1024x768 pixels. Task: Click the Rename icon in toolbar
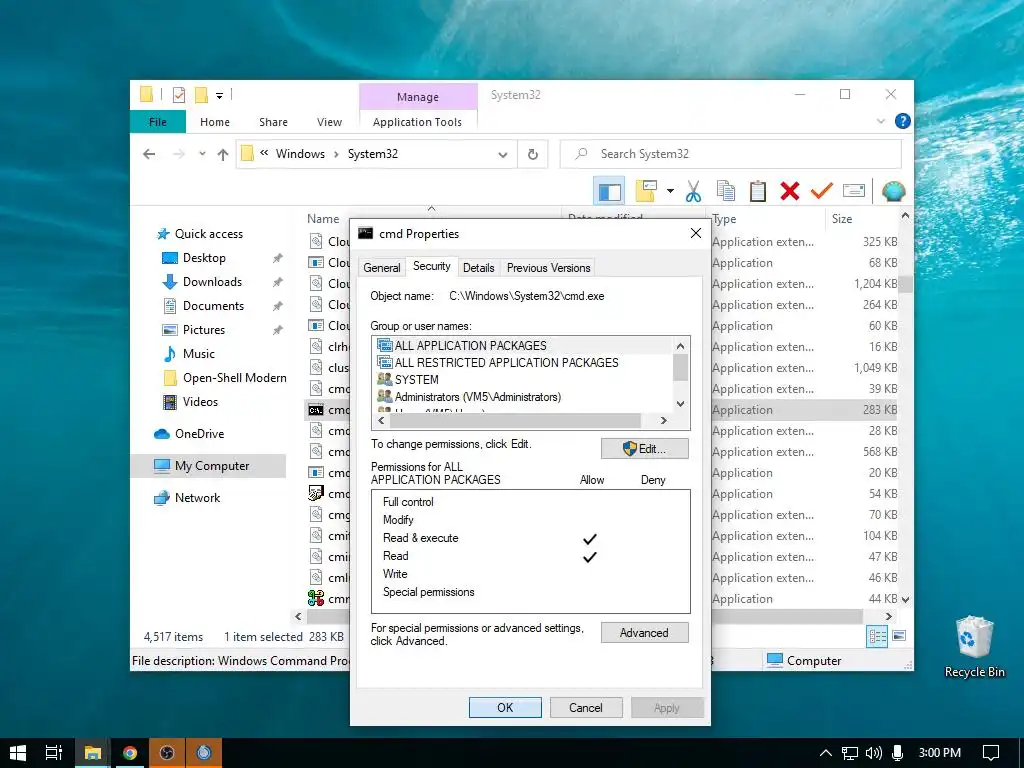854,191
